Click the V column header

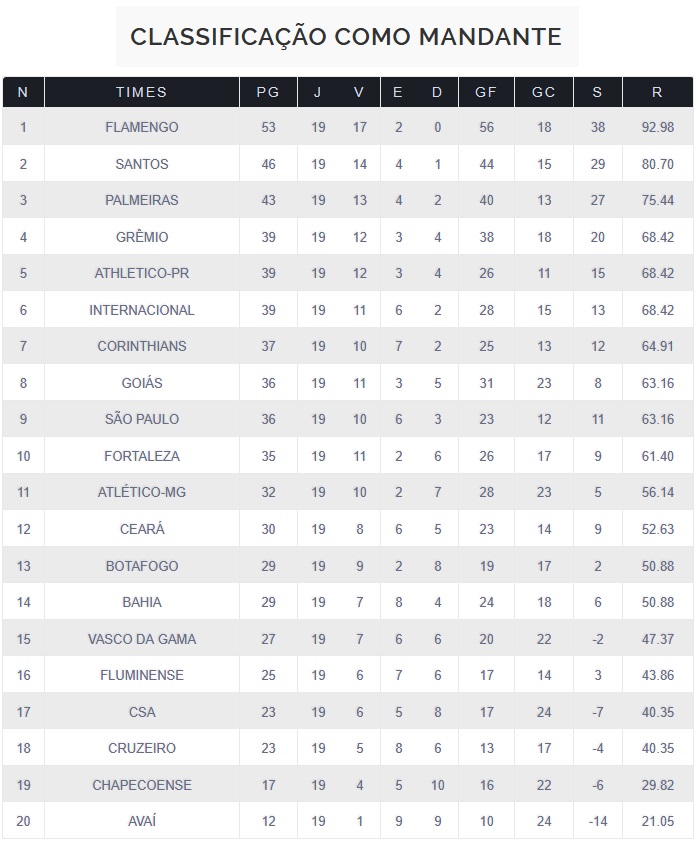[x=359, y=92]
